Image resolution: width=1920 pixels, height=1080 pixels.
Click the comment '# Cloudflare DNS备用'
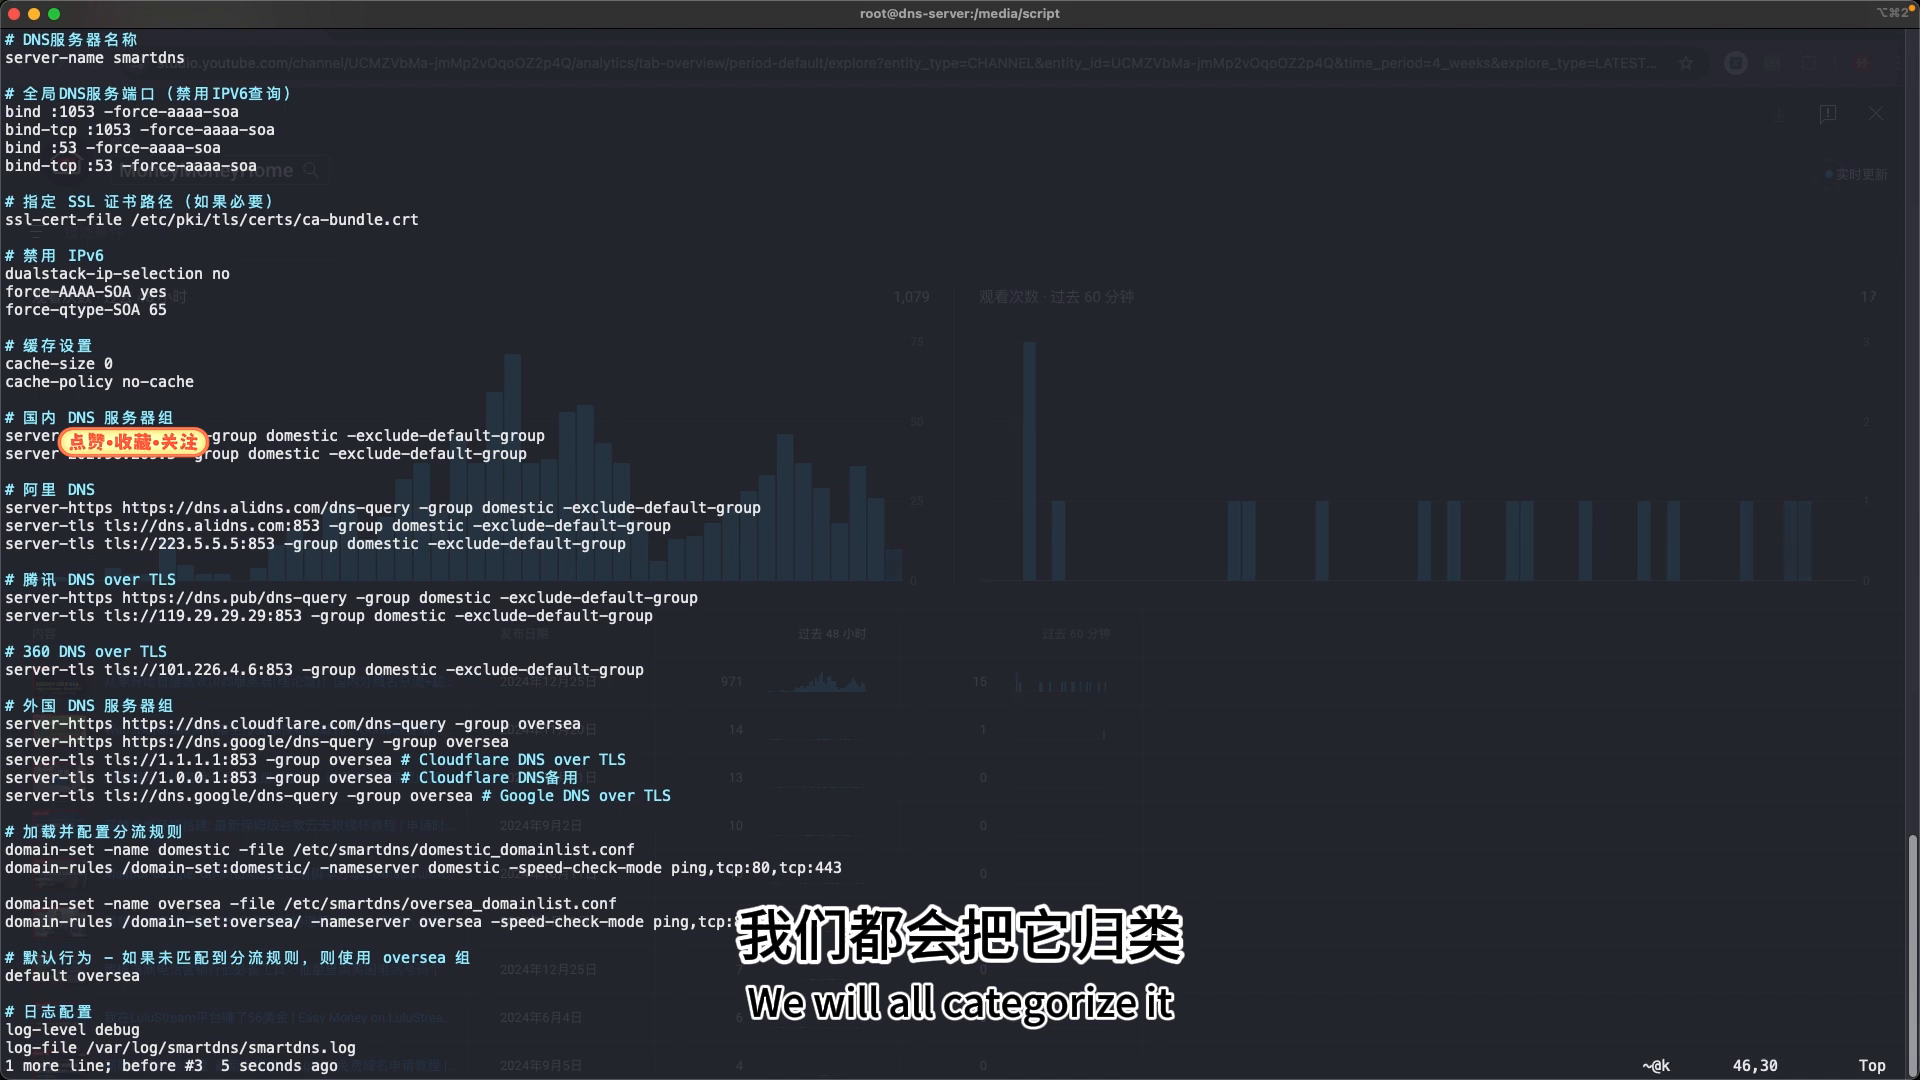pos(489,778)
